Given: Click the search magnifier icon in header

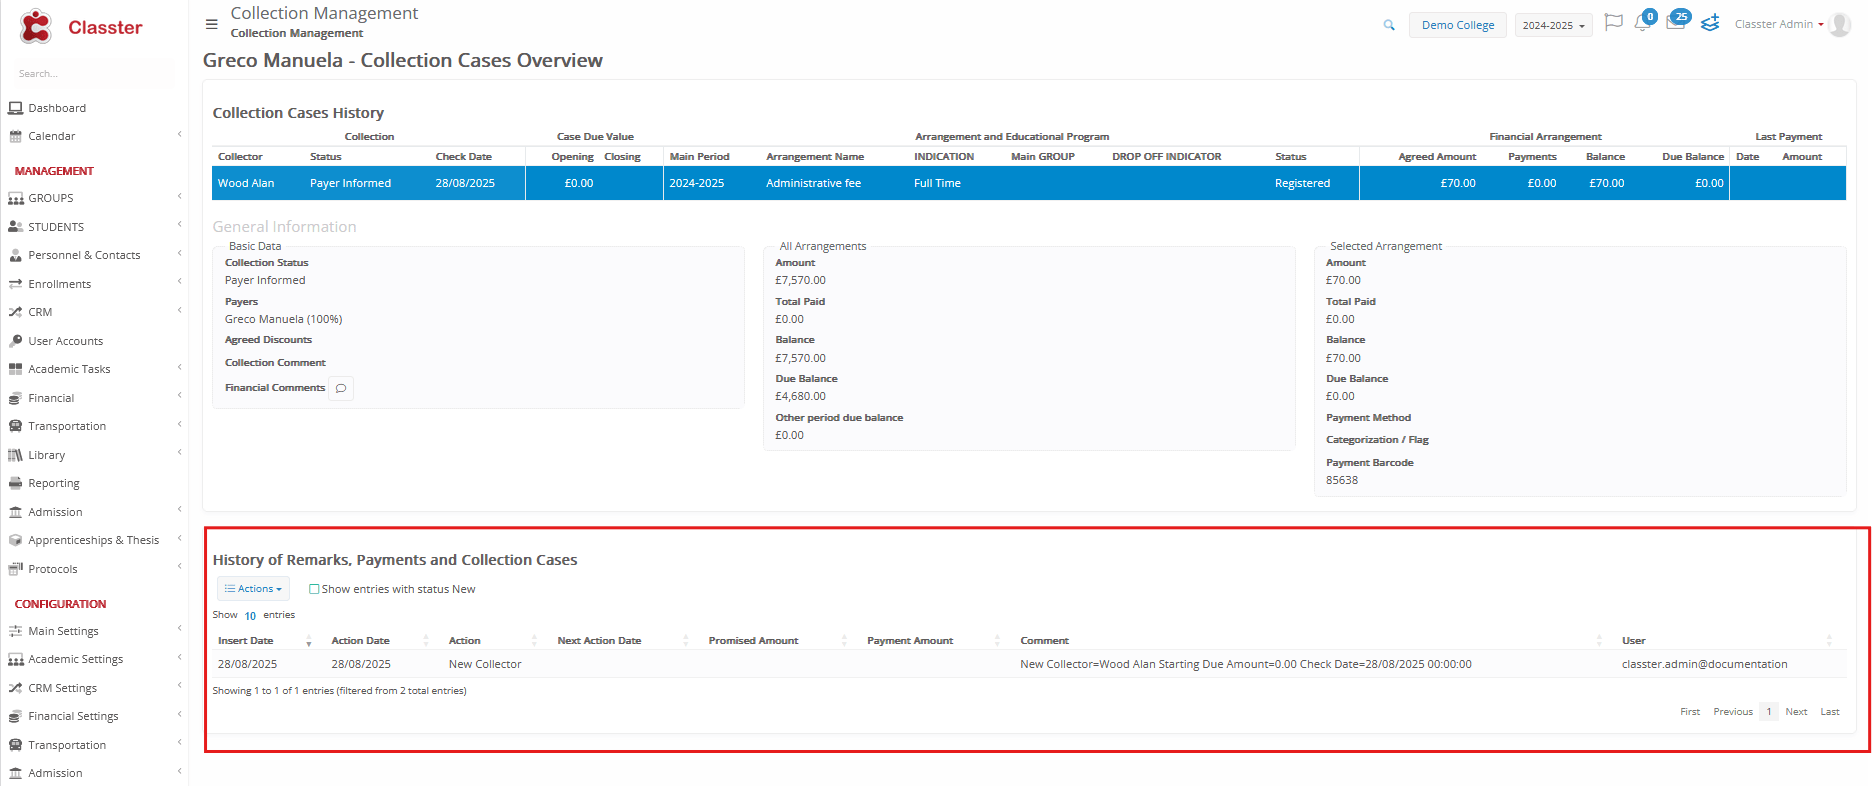Looking at the screenshot, I should coord(1389,25).
